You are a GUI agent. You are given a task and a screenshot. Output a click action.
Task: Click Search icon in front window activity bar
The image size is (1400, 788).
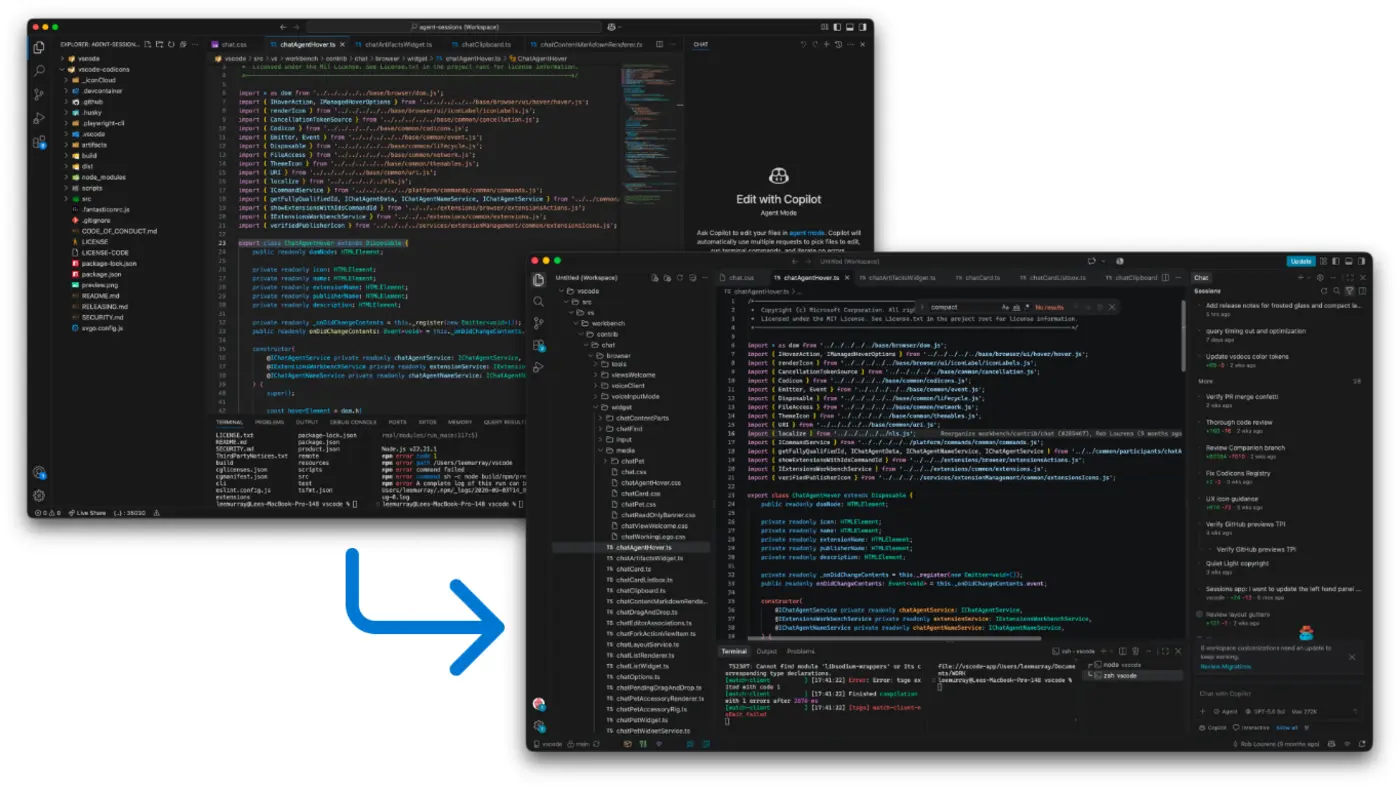pos(539,302)
